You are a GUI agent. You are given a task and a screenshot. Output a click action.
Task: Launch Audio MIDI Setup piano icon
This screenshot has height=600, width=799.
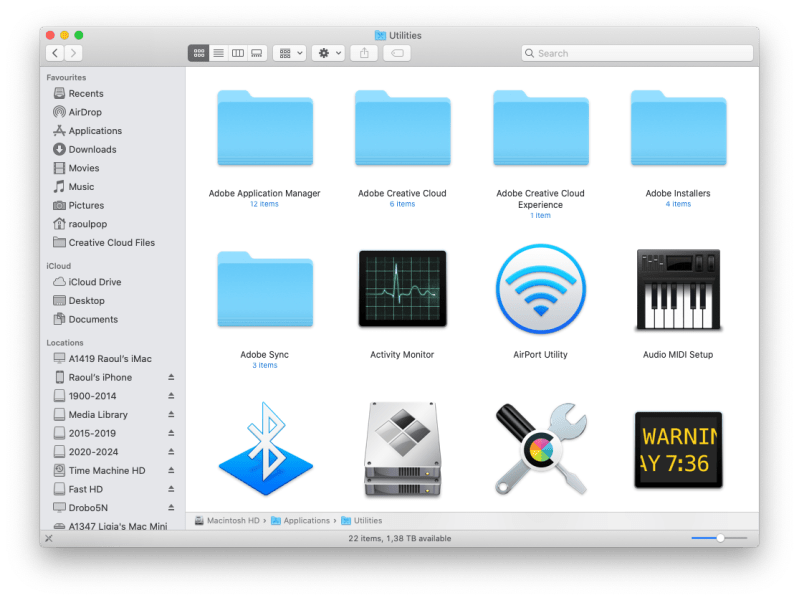click(x=677, y=291)
